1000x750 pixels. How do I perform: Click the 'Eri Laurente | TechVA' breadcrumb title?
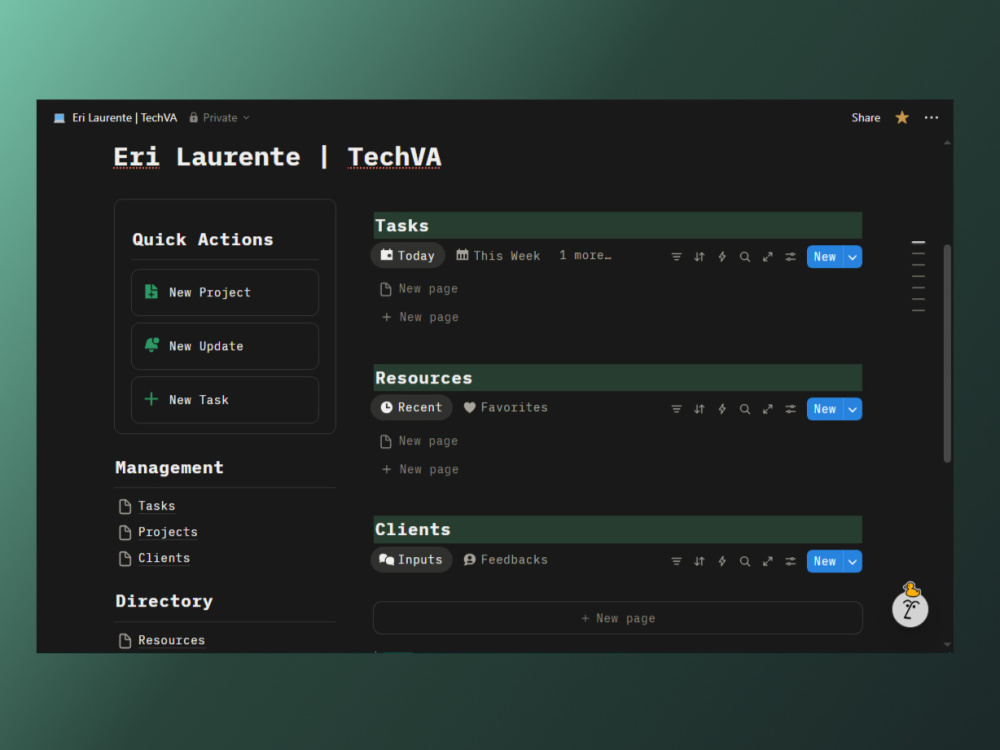pyautogui.click(x=124, y=117)
